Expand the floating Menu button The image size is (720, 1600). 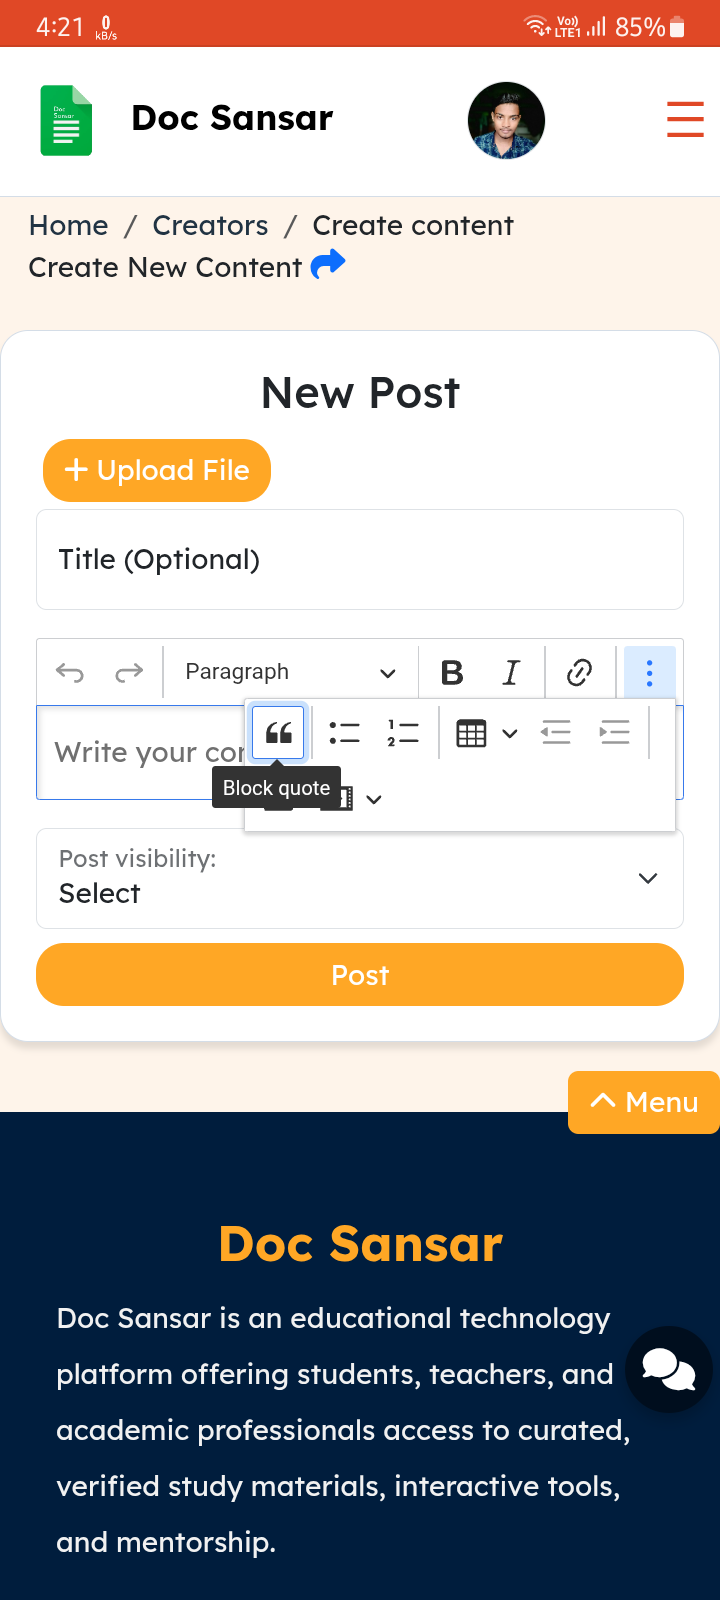(x=644, y=1102)
